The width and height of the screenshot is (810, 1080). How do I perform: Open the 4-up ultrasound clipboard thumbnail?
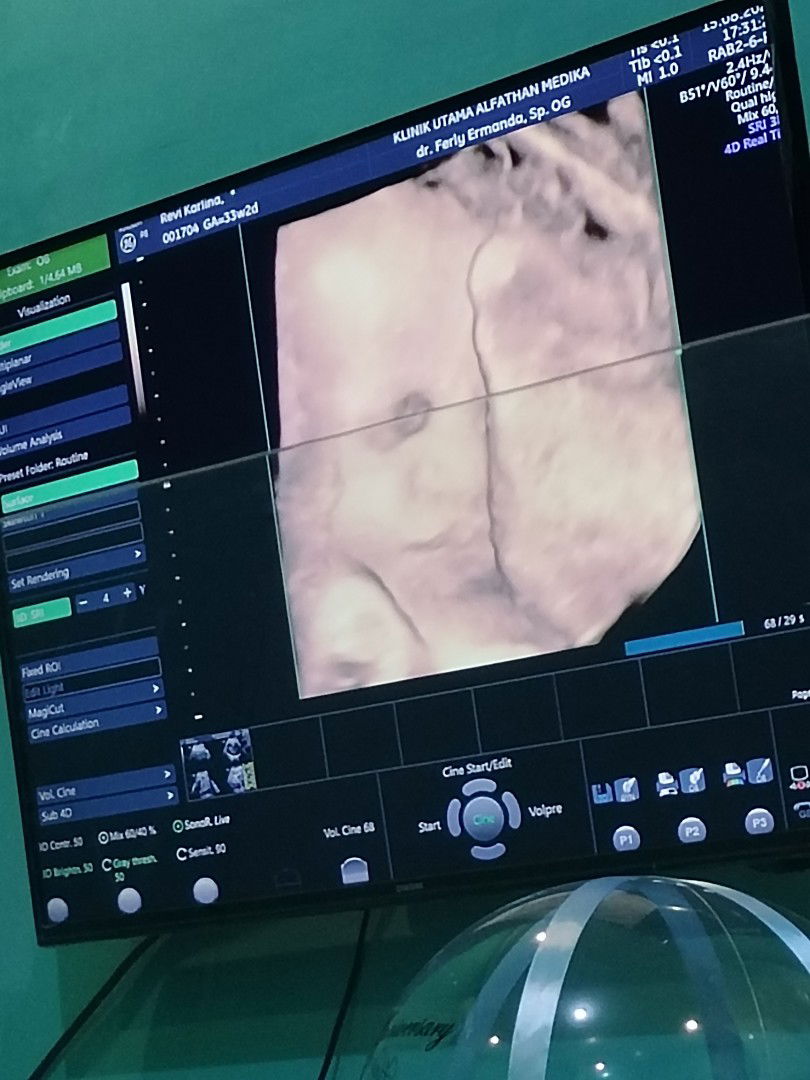coord(217,765)
